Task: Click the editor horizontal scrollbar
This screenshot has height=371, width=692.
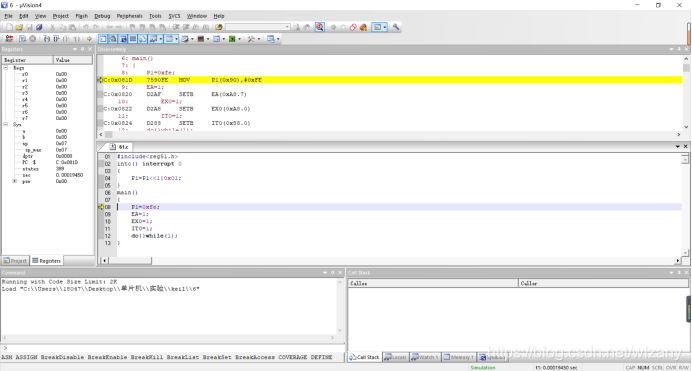Action: click(x=391, y=261)
